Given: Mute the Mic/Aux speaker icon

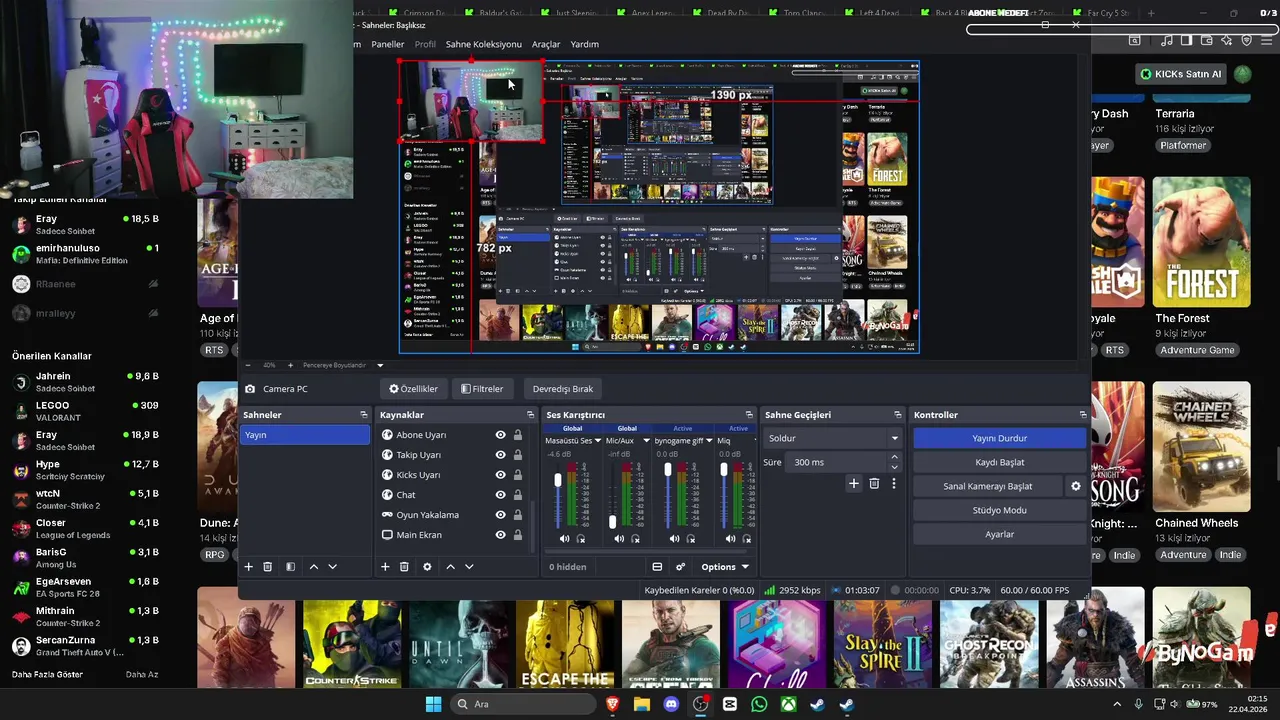Looking at the screenshot, I should tap(619, 539).
